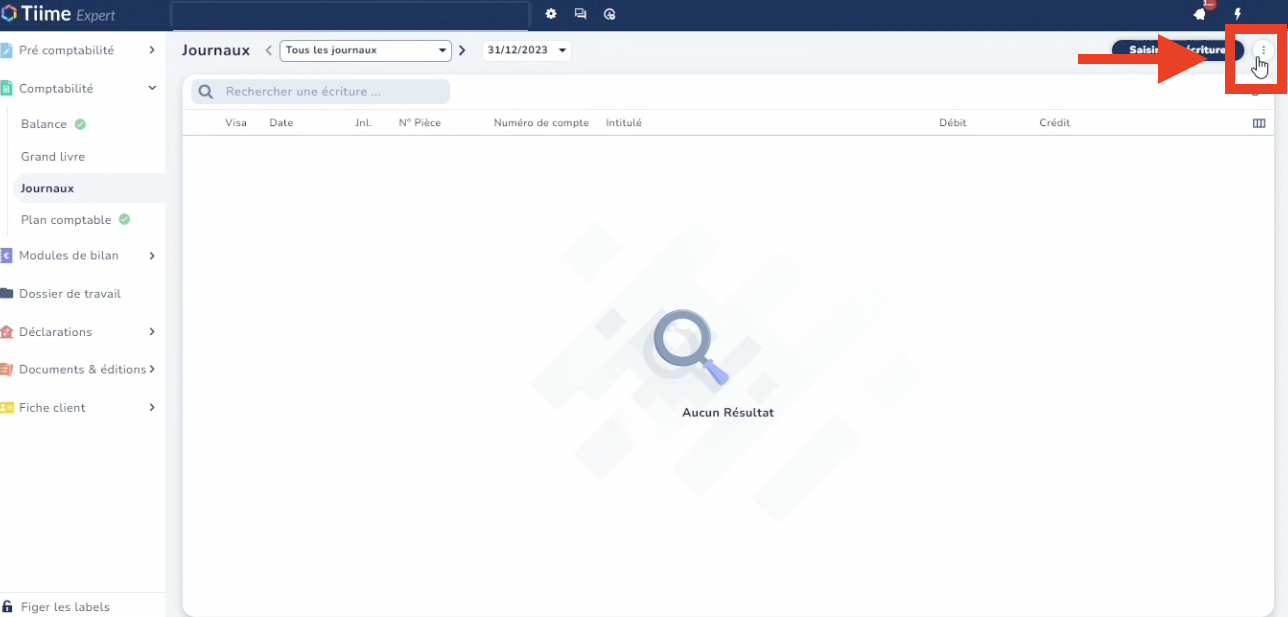Viewport: 1288px width, 617px height.
Task: Expand the Documents & éditions section
Action: point(152,370)
